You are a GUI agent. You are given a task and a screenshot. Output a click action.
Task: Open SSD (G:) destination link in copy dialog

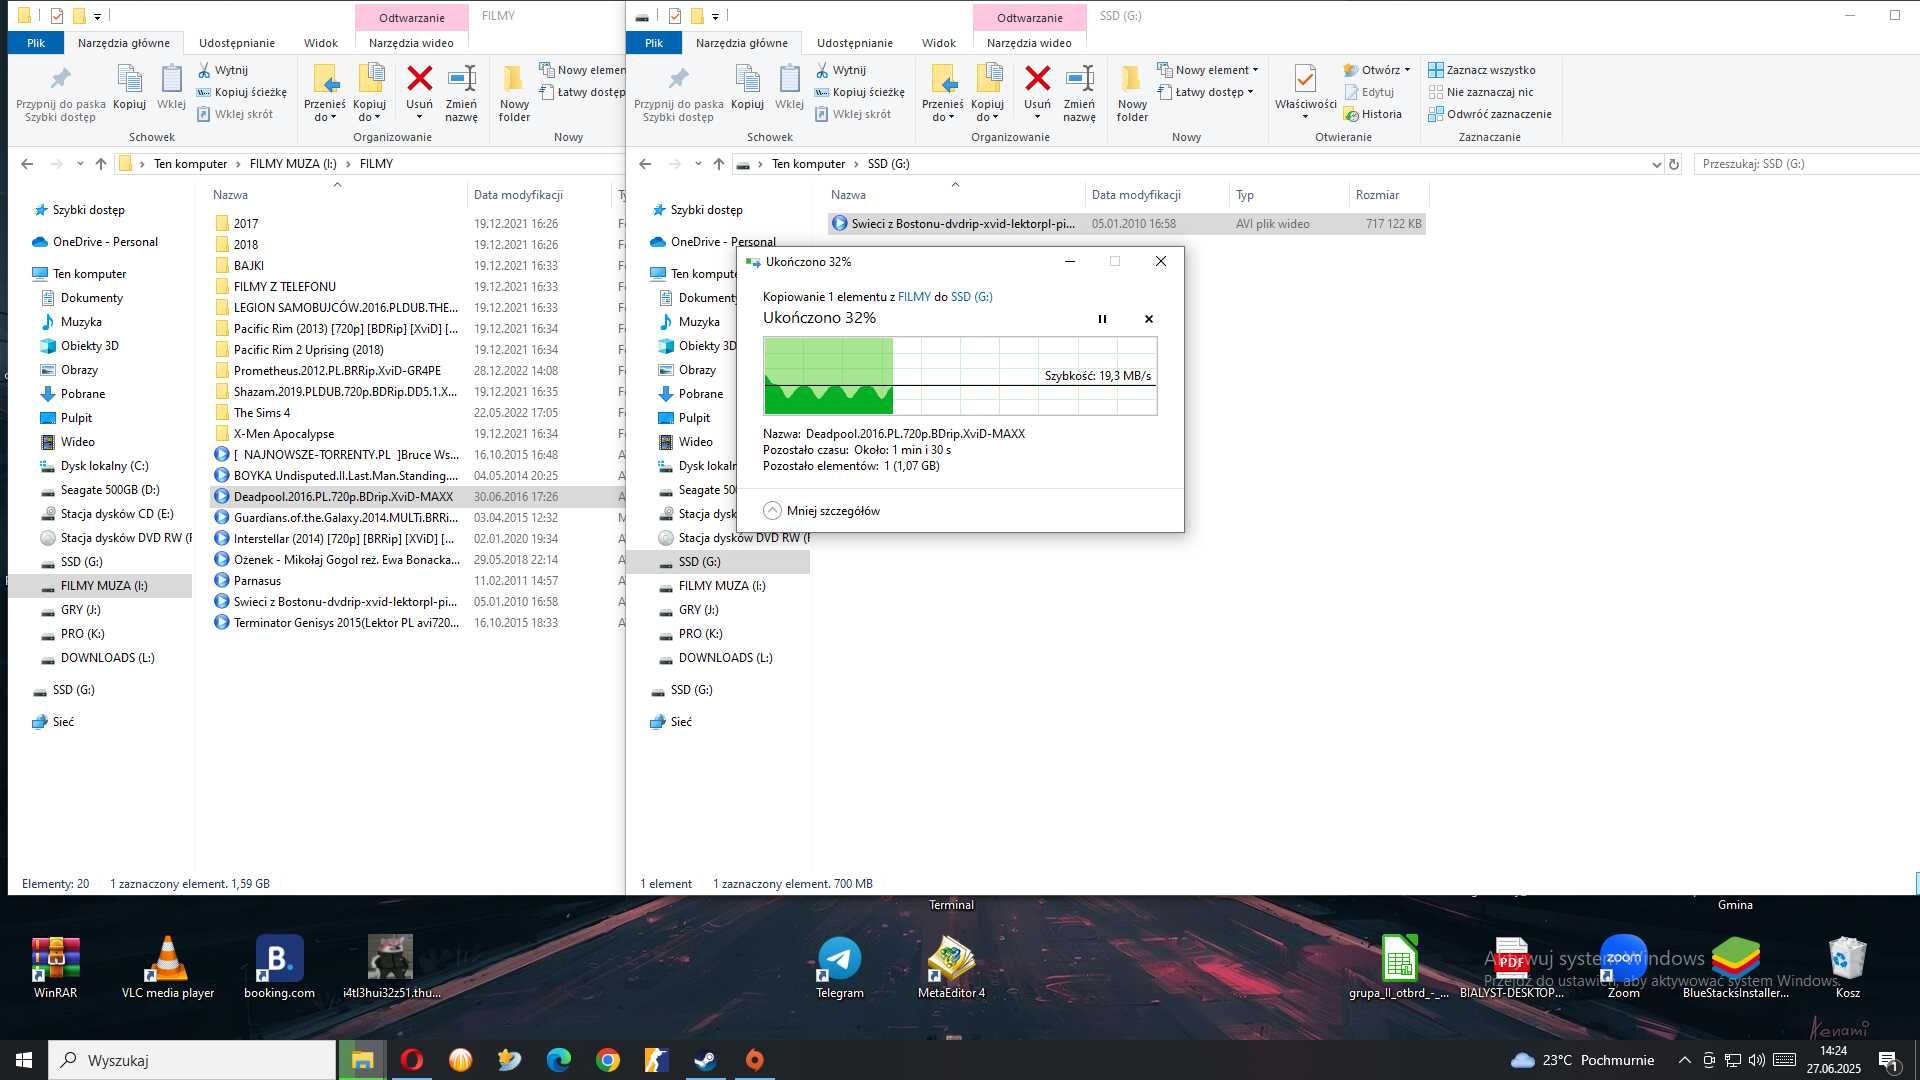point(971,297)
